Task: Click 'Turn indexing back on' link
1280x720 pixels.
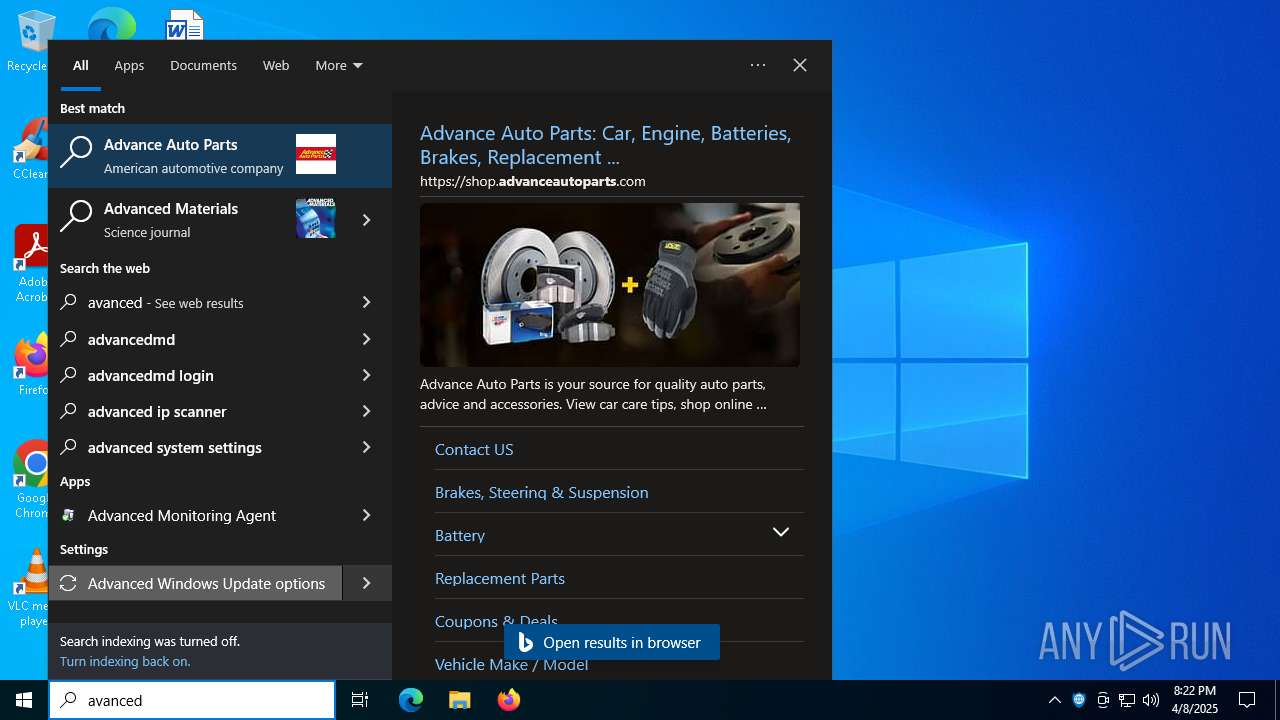Action: tap(125, 661)
